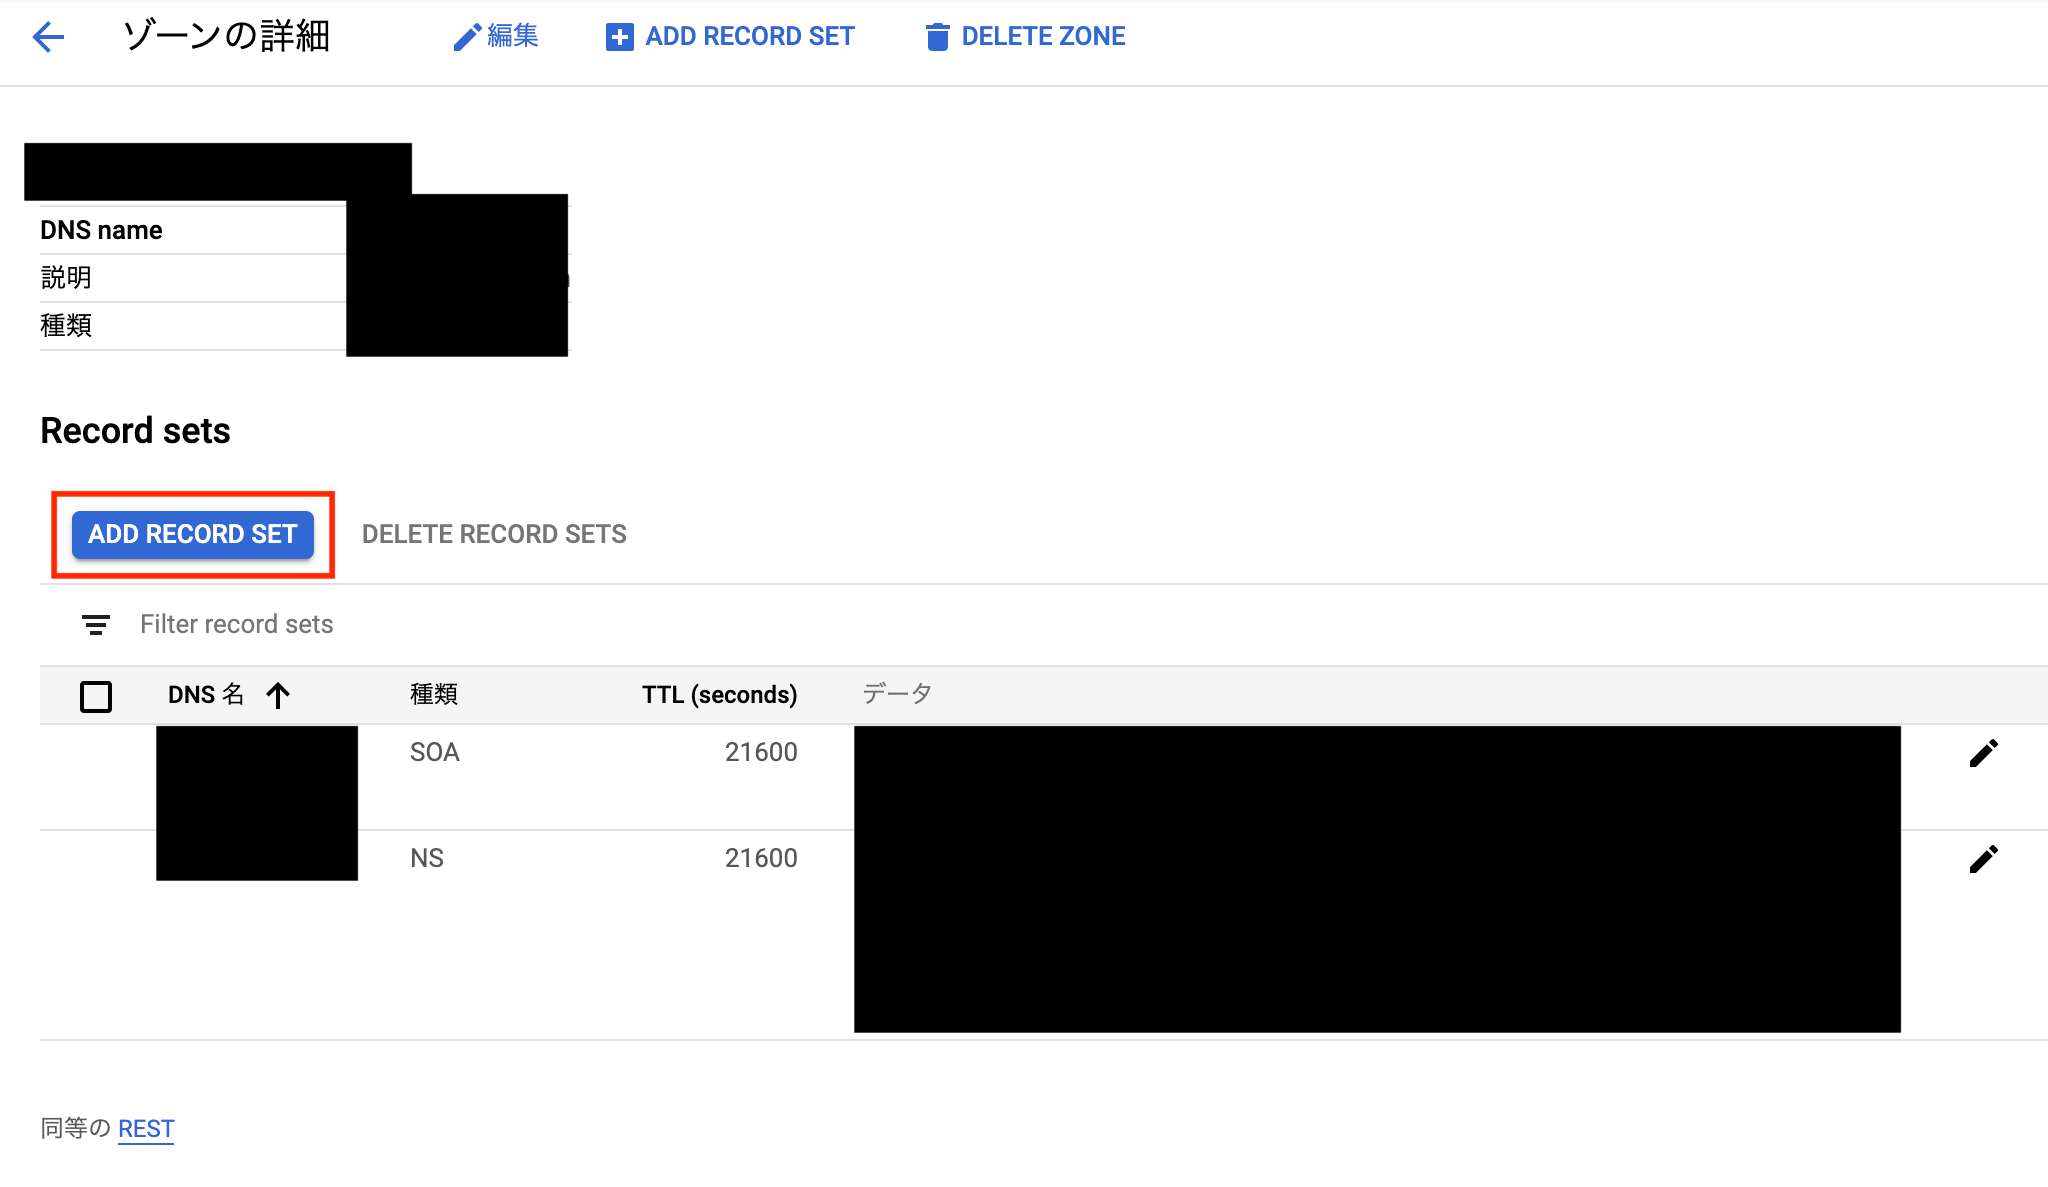This screenshot has width=2048, height=1187.
Task: Edit the SOA record pencil icon
Action: (x=1983, y=753)
